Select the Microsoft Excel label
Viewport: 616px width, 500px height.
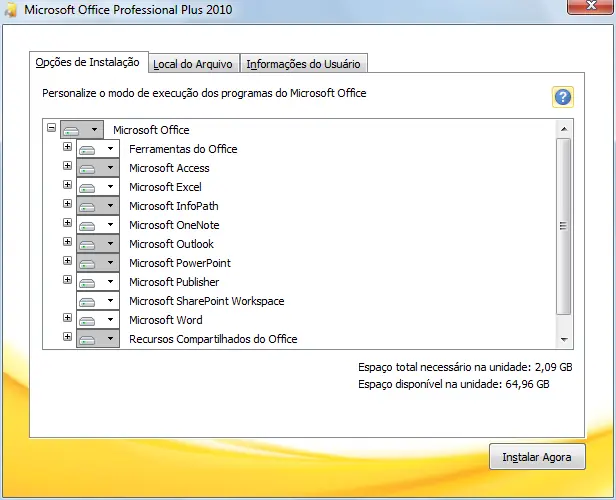[165, 187]
